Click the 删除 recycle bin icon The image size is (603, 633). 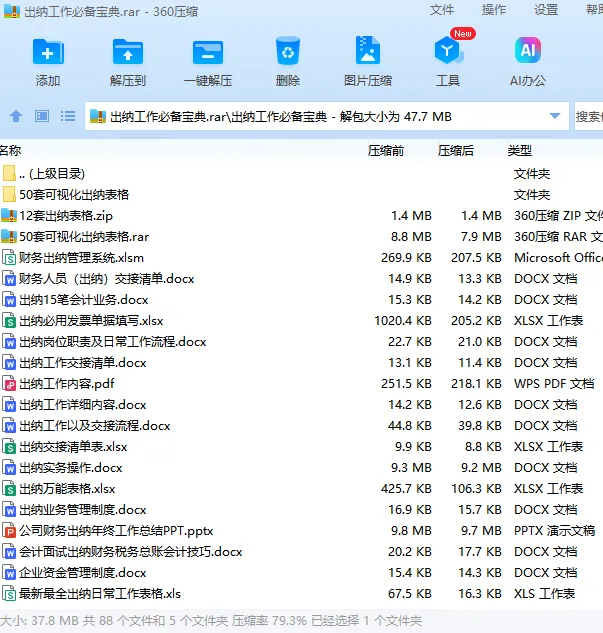tap(288, 51)
